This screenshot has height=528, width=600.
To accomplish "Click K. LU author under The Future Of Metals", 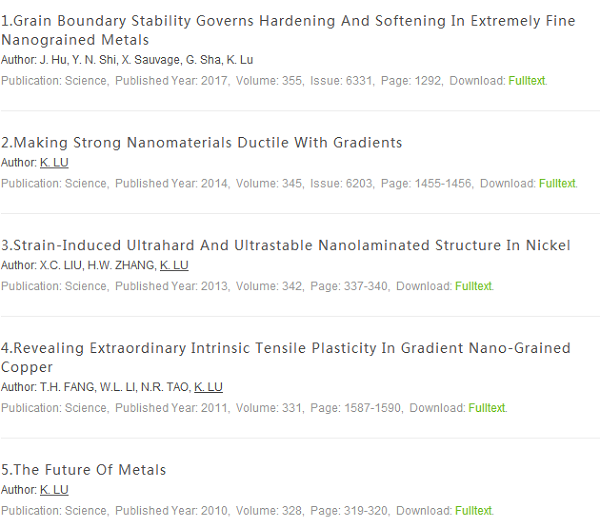I will point(54,490).
